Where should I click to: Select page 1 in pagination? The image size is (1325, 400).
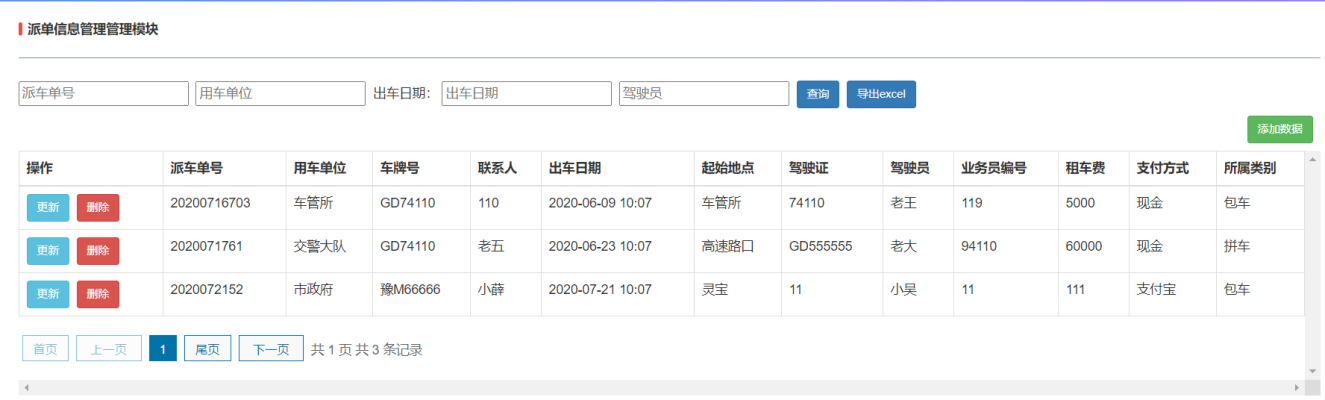162,349
